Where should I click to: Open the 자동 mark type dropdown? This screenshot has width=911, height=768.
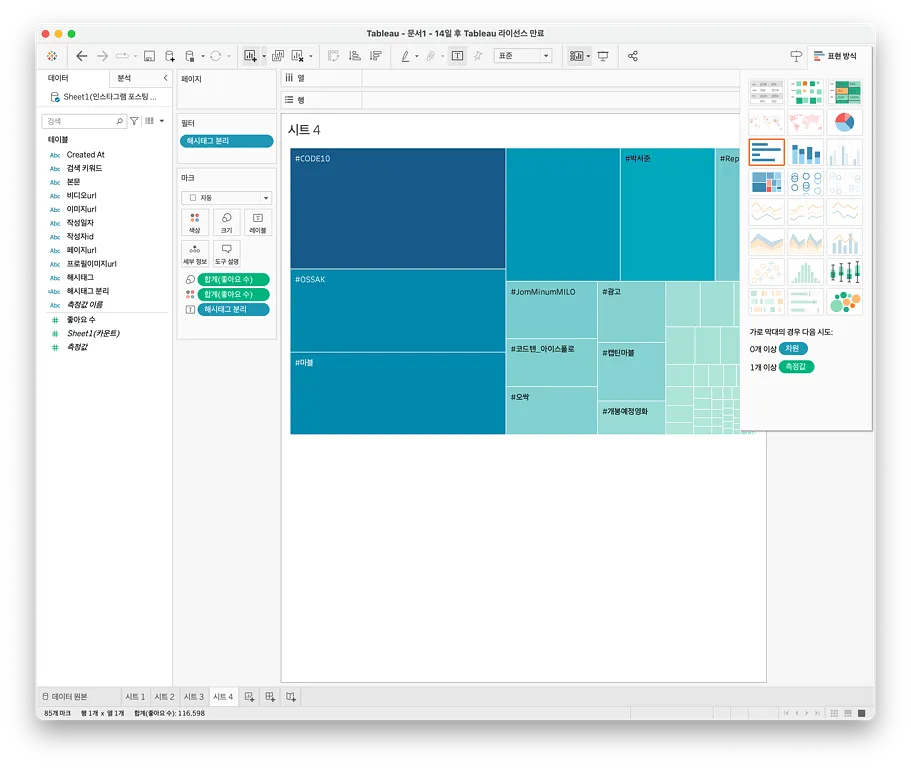[226, 198]
